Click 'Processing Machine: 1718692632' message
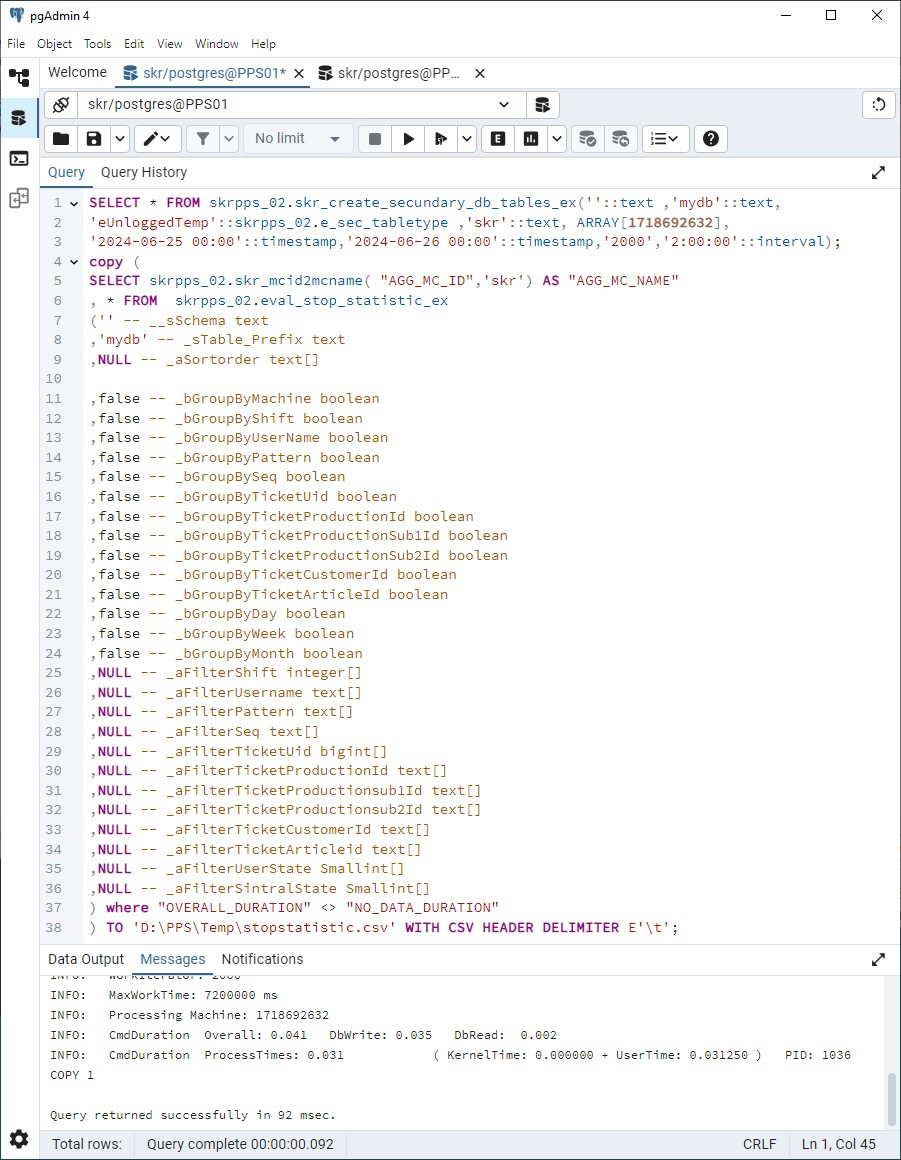901x1160 pixels. [x=219, y=1015]
